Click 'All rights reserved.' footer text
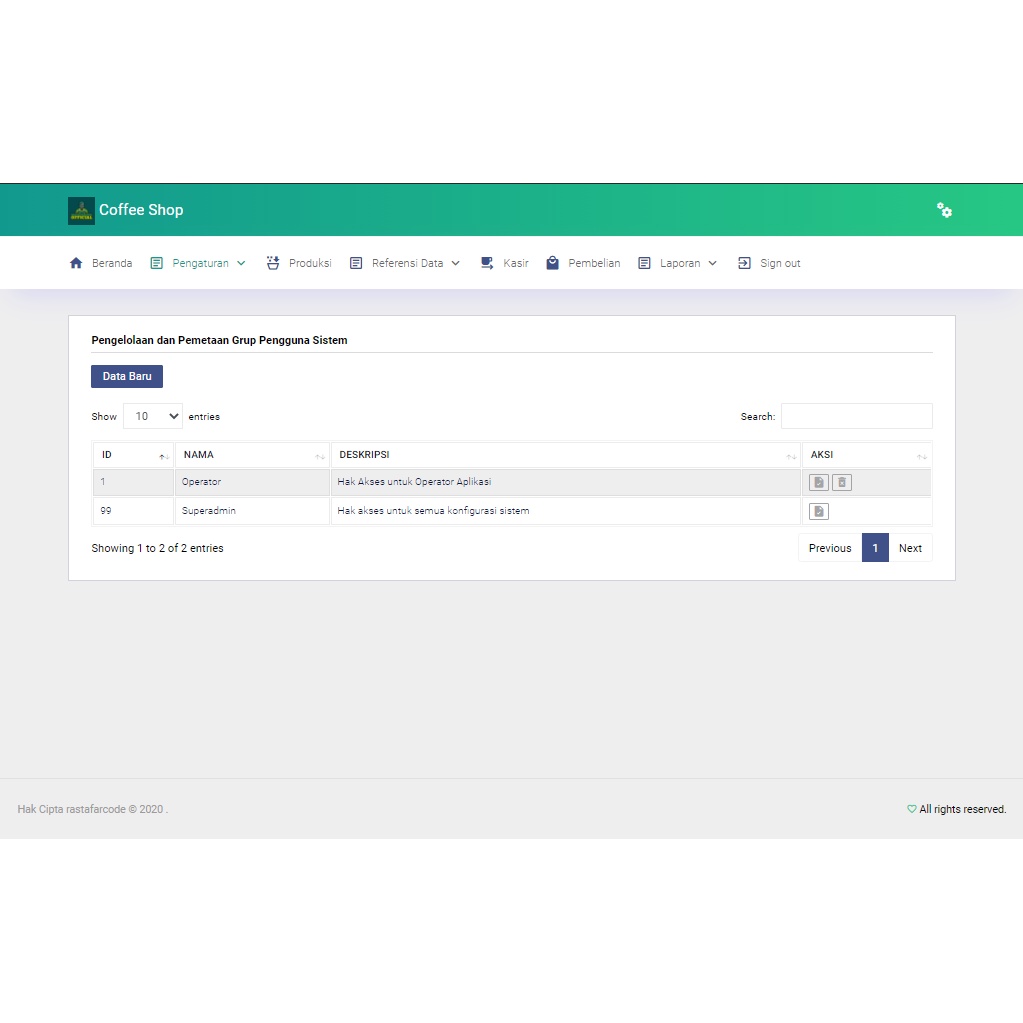 pyautogui.click(x=962, y=809)
